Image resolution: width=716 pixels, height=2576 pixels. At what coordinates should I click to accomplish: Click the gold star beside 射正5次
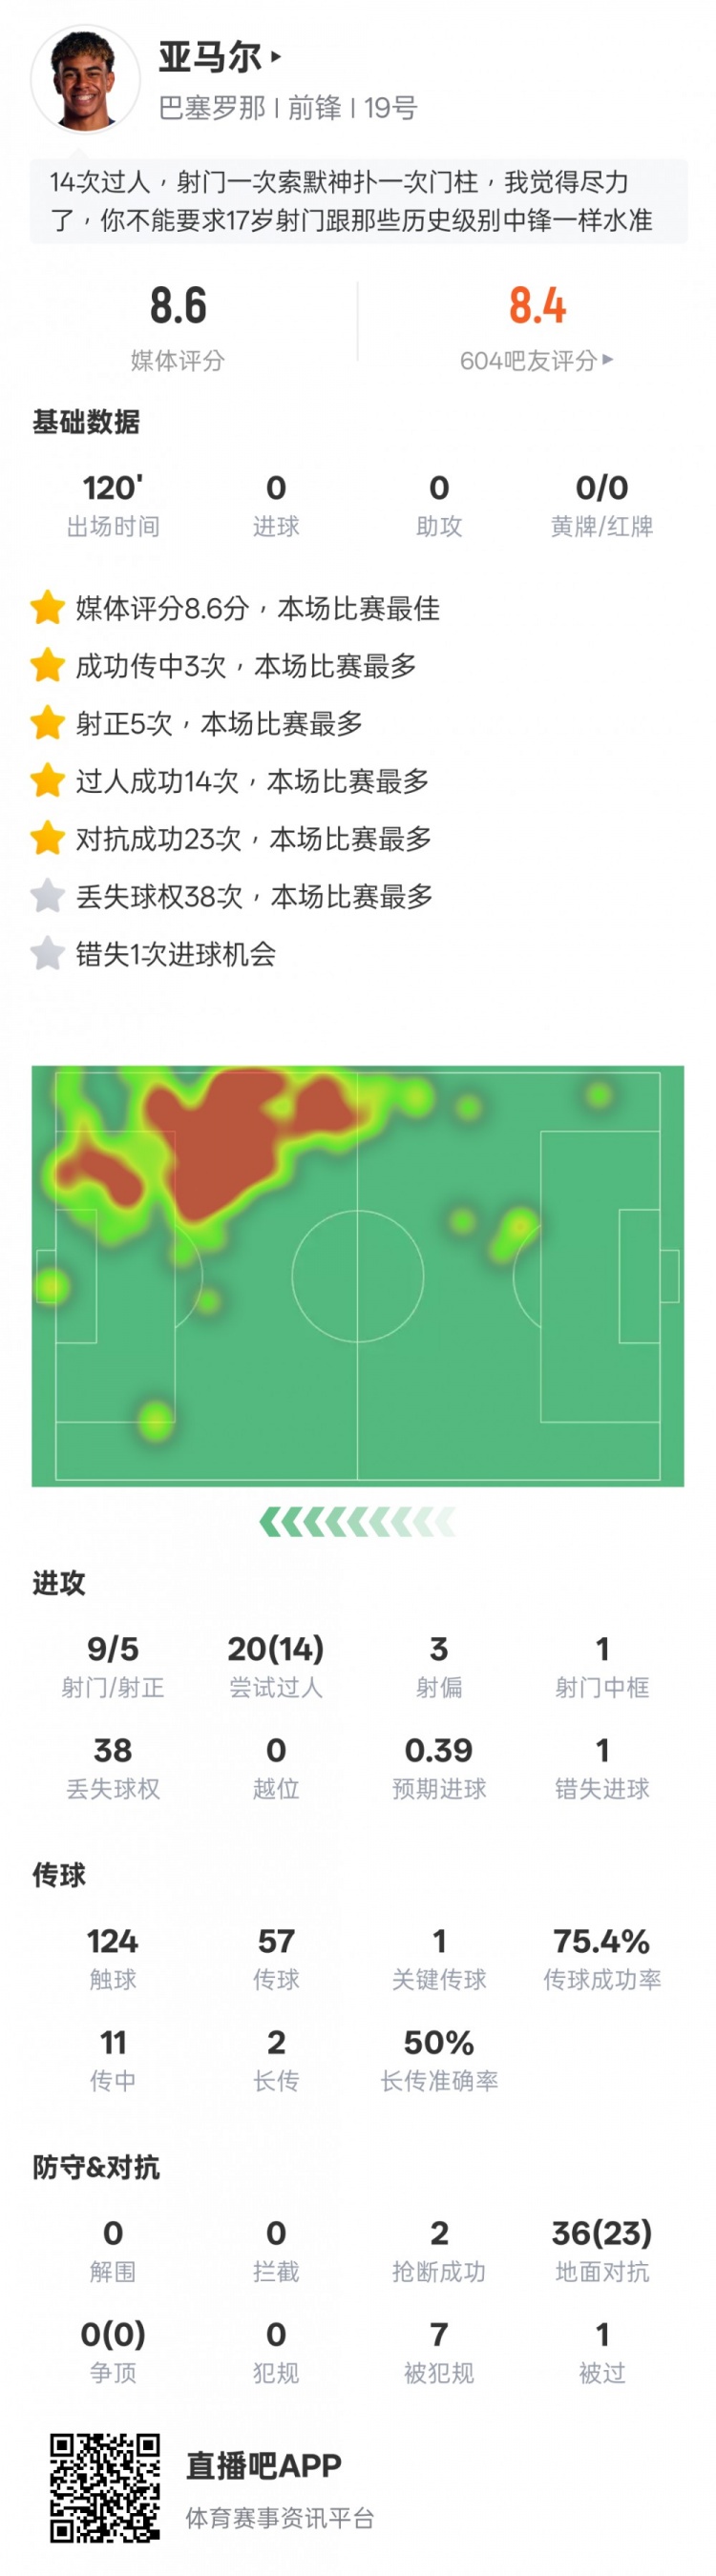[x=47, y=723]
